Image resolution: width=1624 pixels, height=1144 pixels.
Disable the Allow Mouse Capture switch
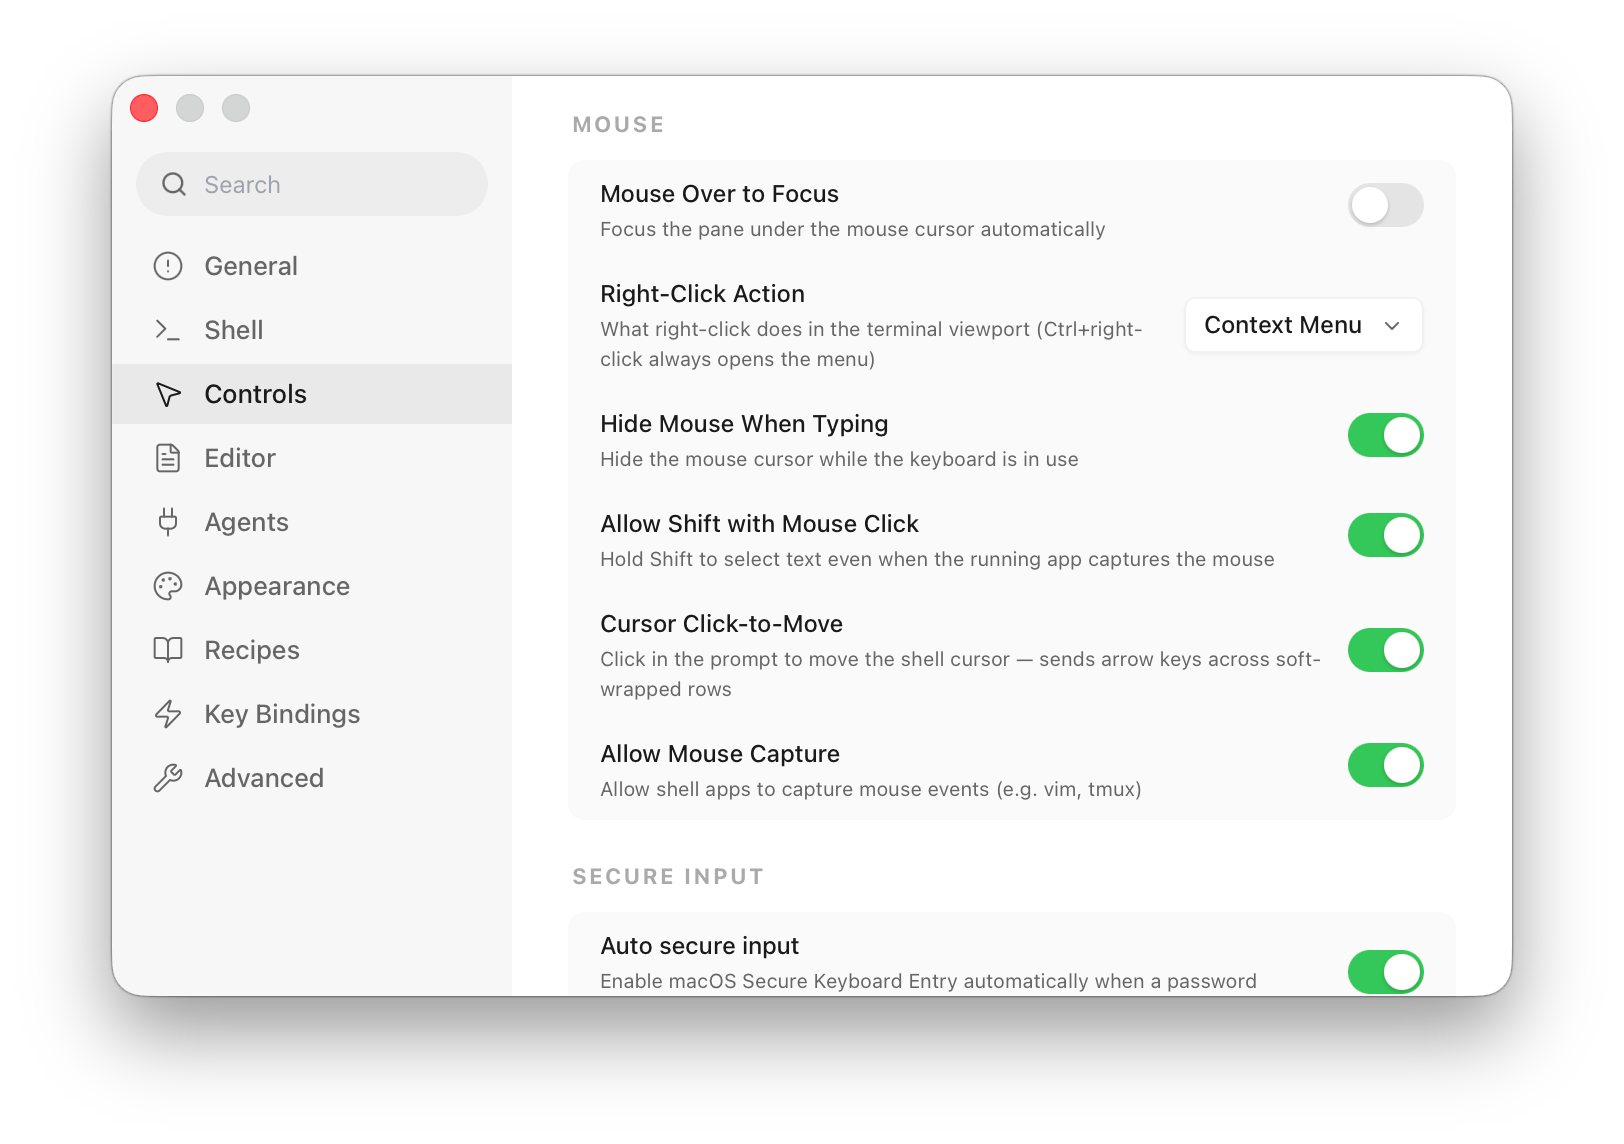pos(1385,765)
